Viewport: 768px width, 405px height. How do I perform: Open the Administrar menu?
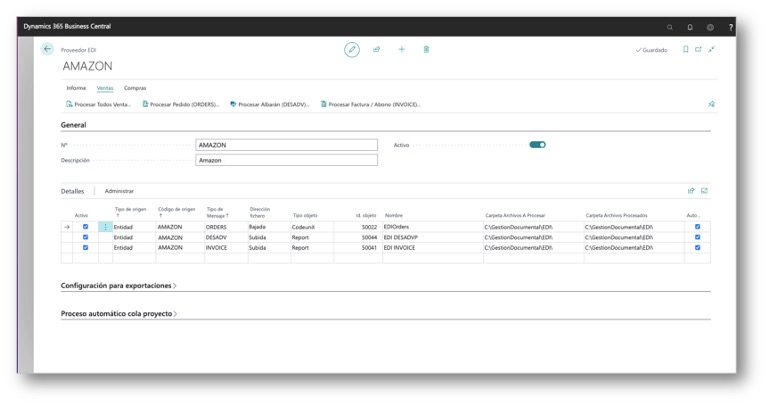click(119, 191)
